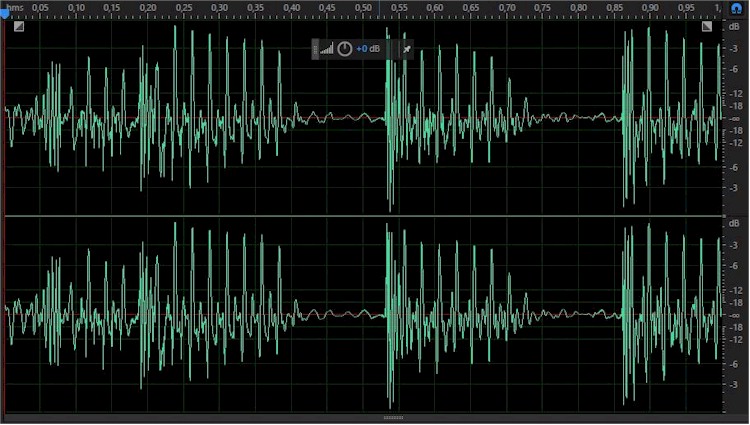Click 0,10 on the time ruler
750x425 pixels.
point(76,8)
